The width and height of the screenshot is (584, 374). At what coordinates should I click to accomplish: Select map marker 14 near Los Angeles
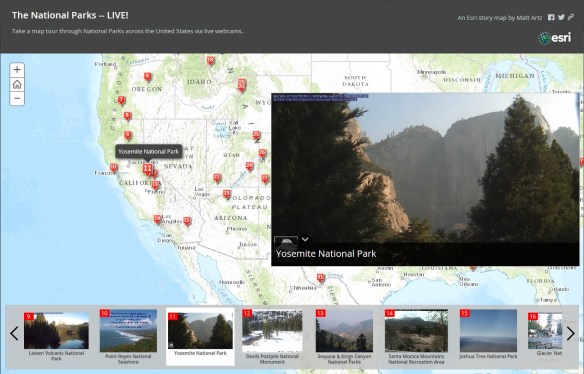coord(158,219)
